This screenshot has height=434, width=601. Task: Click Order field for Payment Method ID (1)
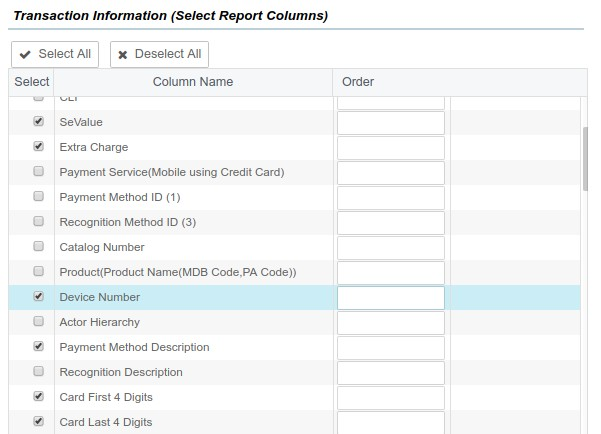pos(391,198)
